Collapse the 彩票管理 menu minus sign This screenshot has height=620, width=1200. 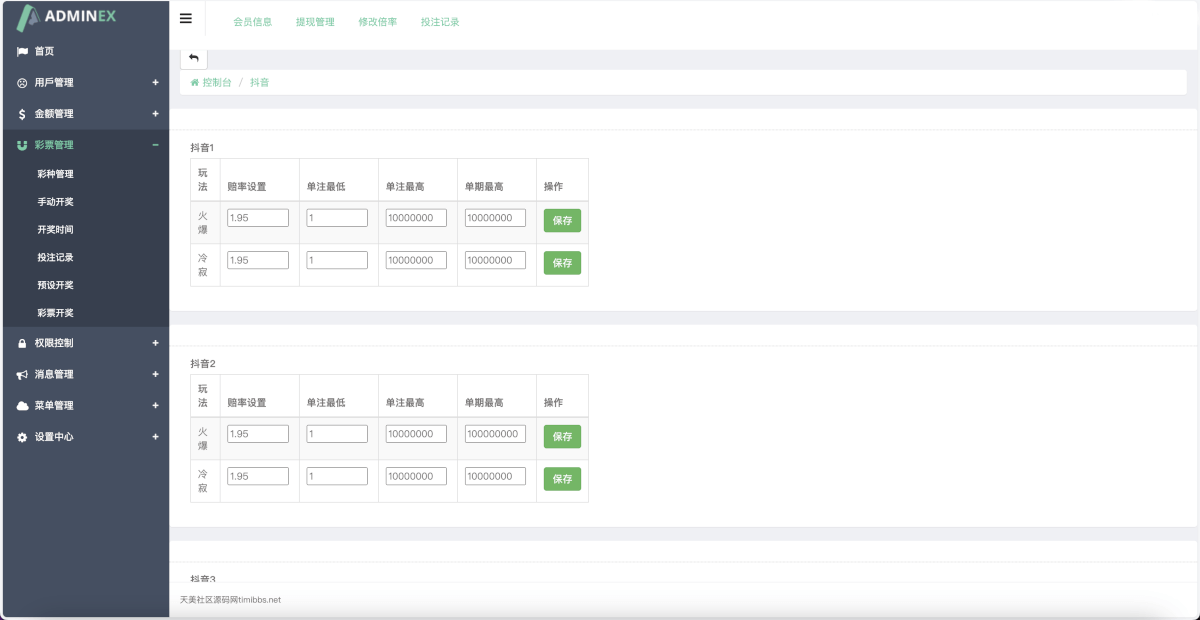tap(155, 145)
